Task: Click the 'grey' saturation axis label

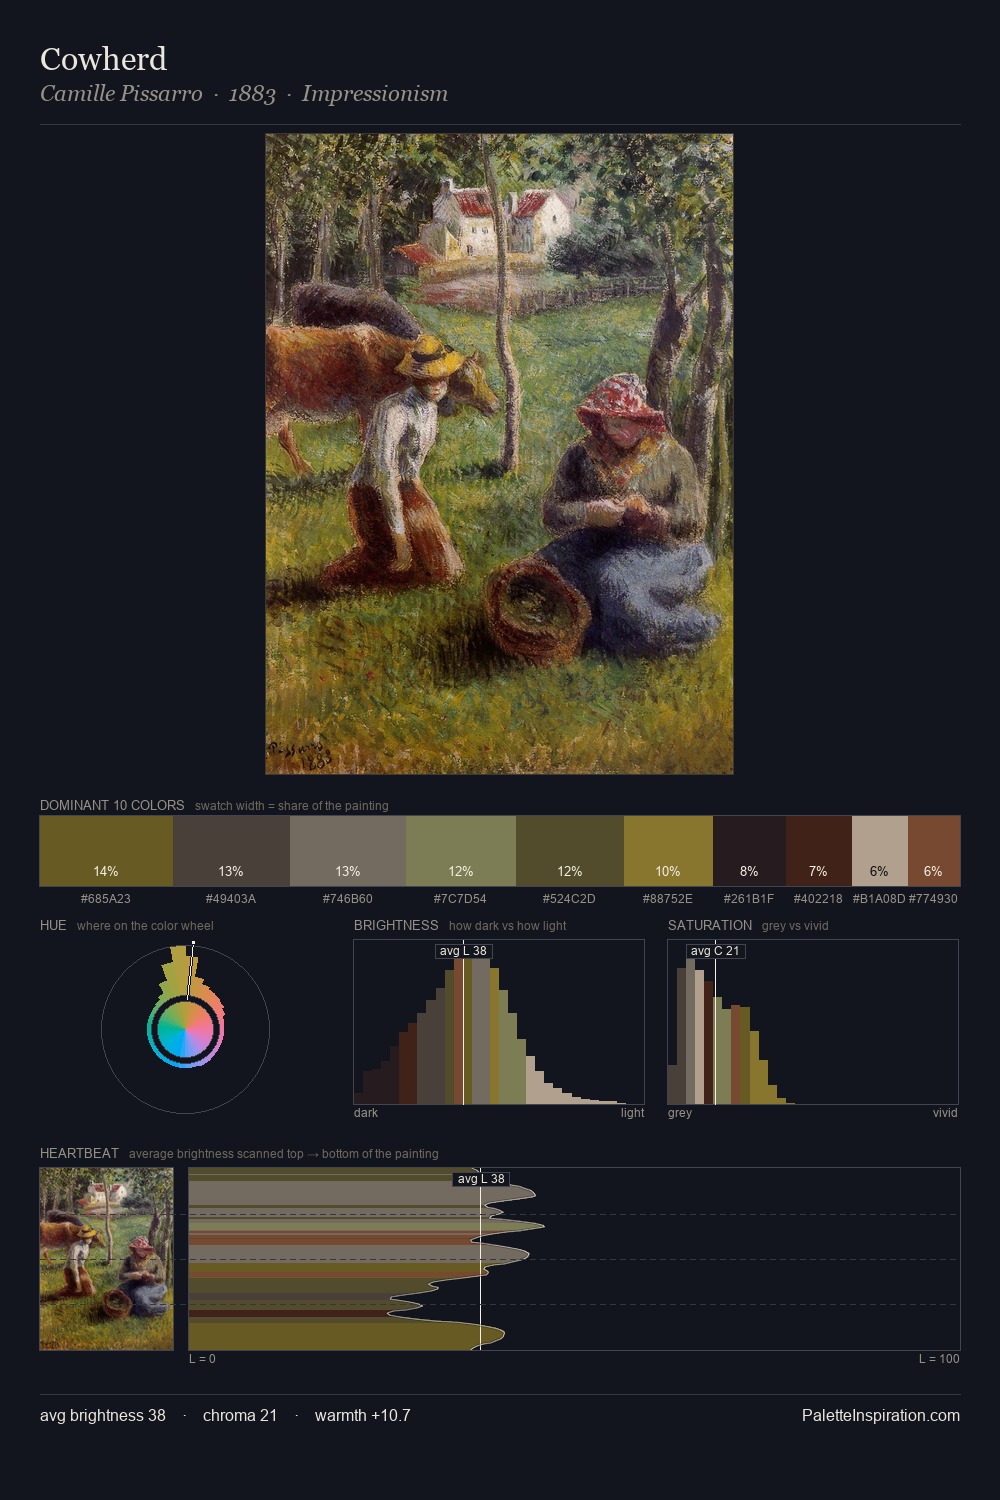Action: 680,1113
